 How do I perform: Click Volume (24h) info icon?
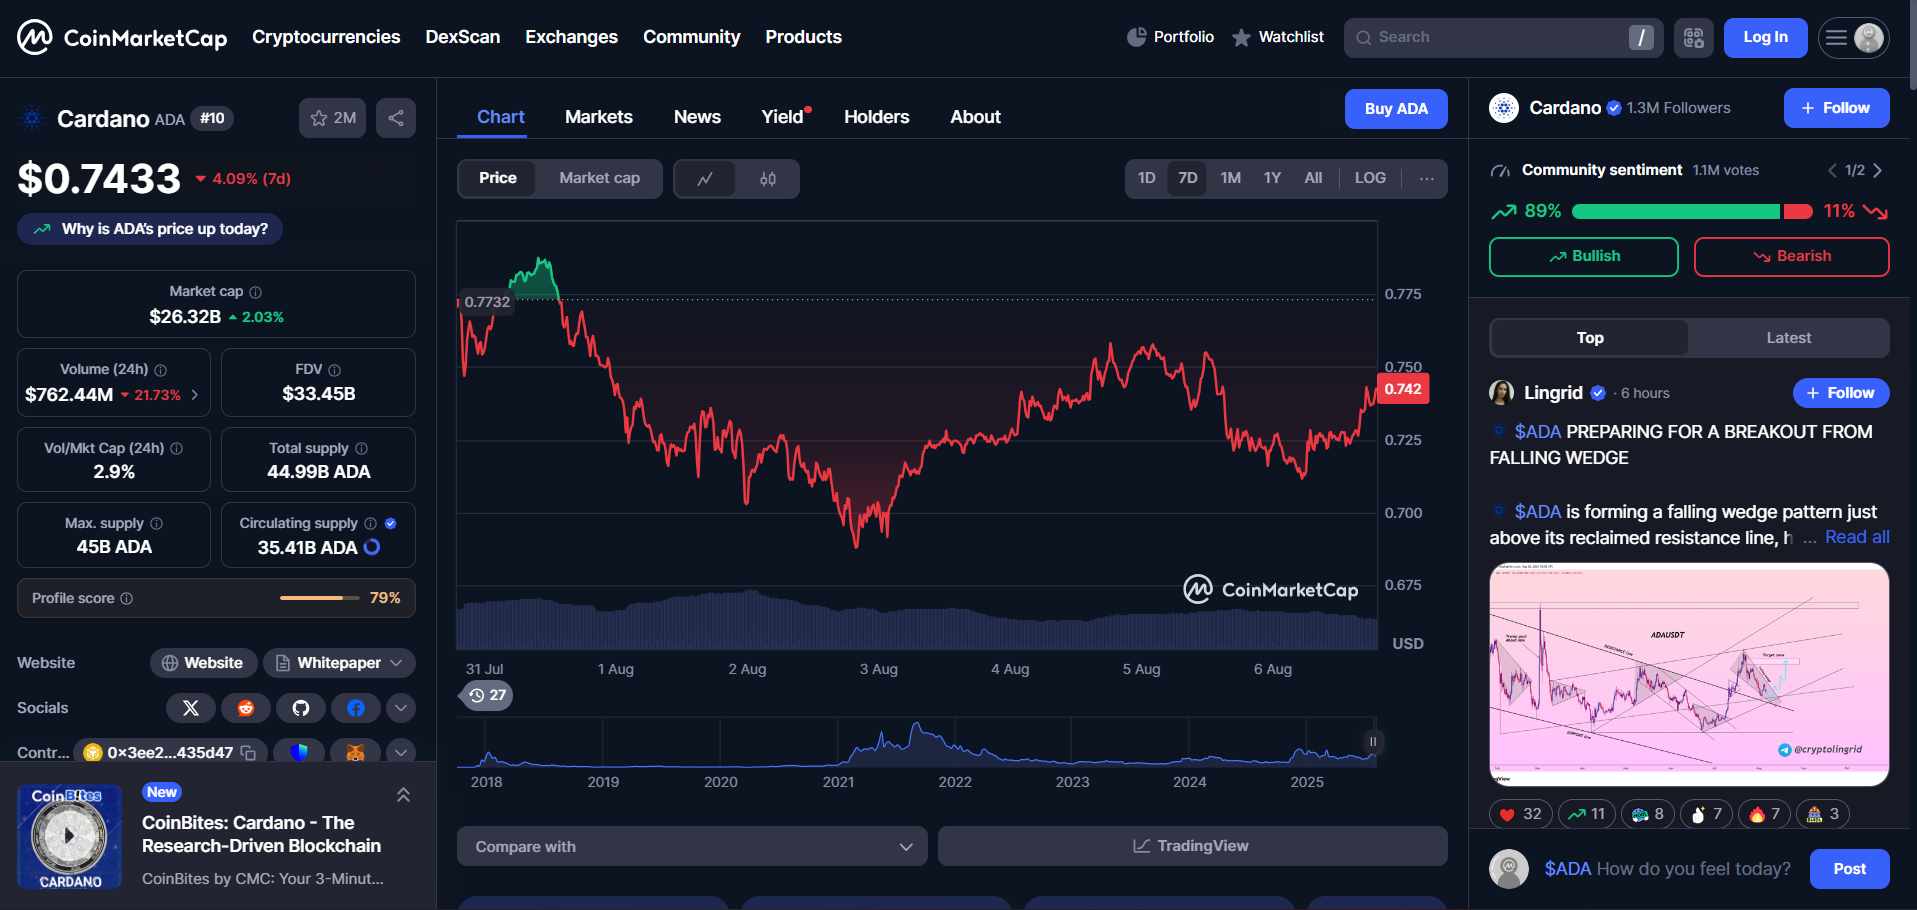click(x=160, y=370)
